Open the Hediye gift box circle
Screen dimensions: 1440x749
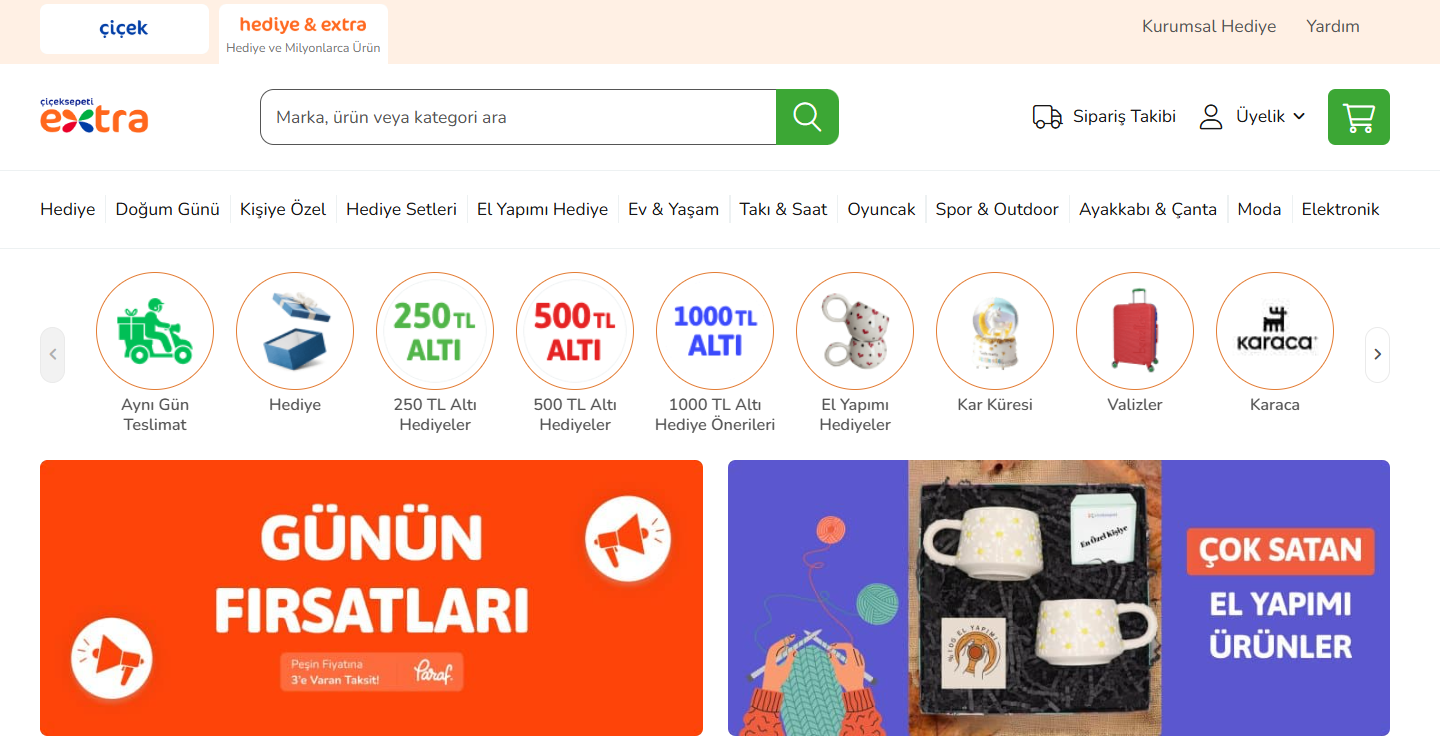click(x=295, y=331)
